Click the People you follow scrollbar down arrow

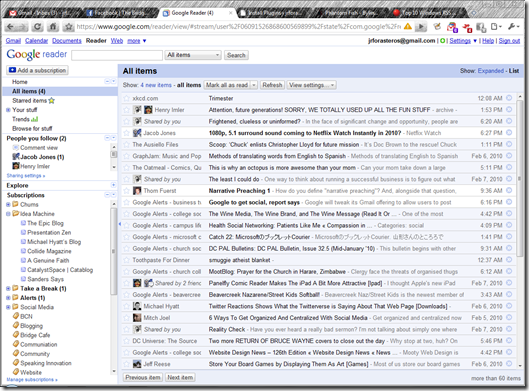coord(114,167)
